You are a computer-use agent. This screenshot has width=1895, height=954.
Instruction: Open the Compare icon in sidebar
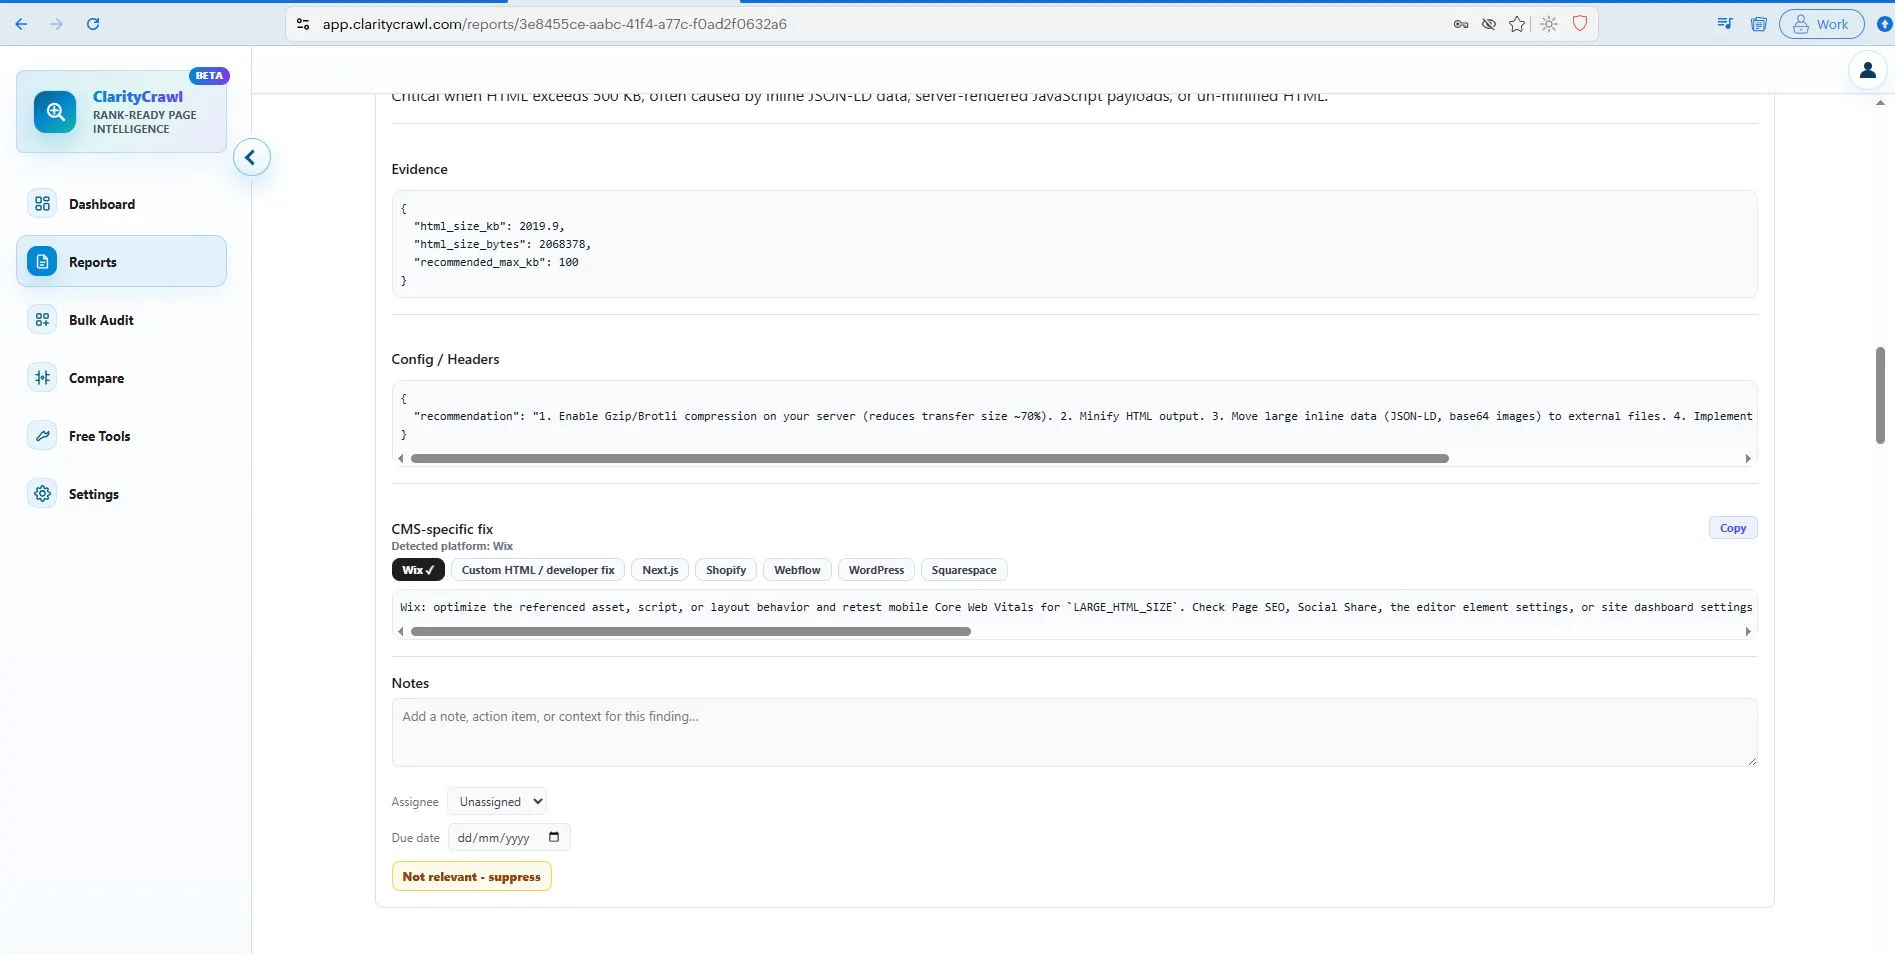click(42, 378)
